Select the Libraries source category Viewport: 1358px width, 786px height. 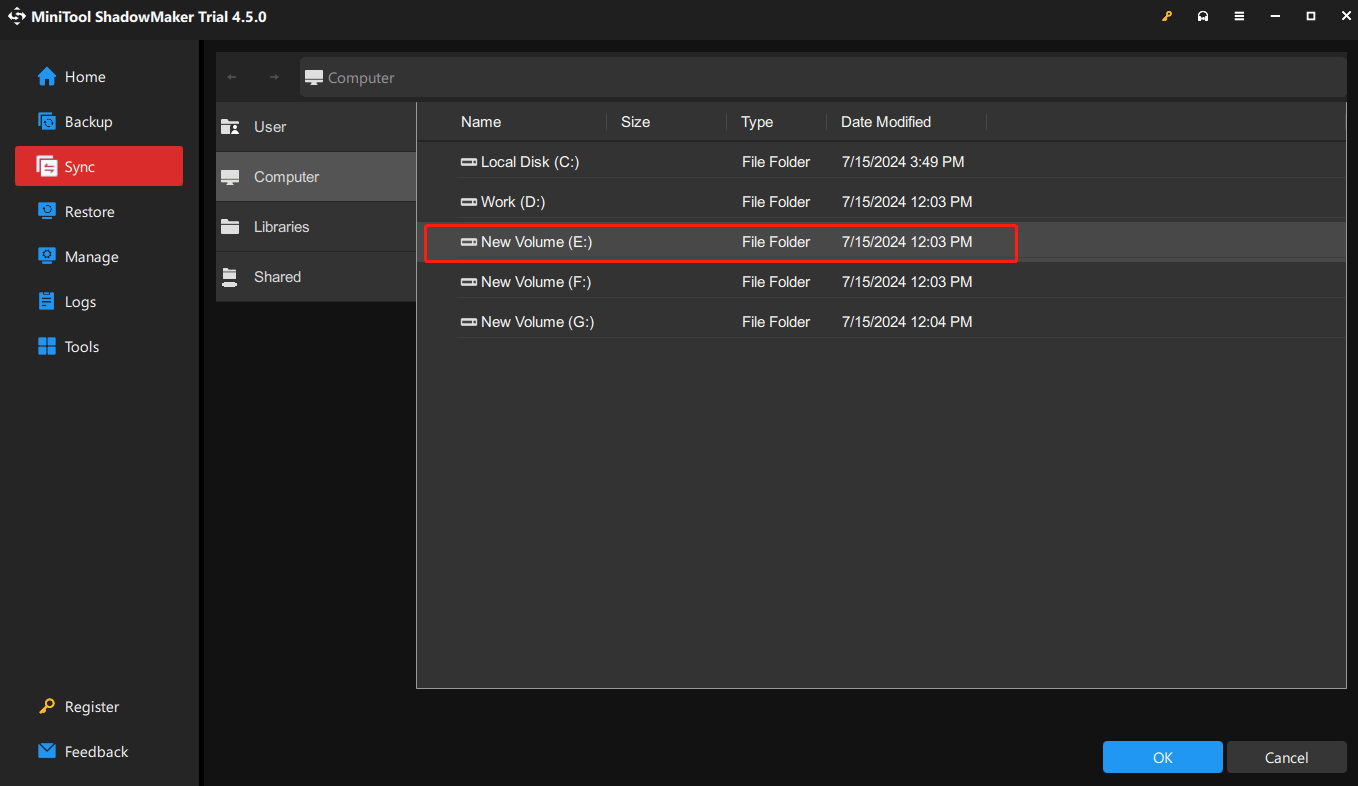[281, 227]
